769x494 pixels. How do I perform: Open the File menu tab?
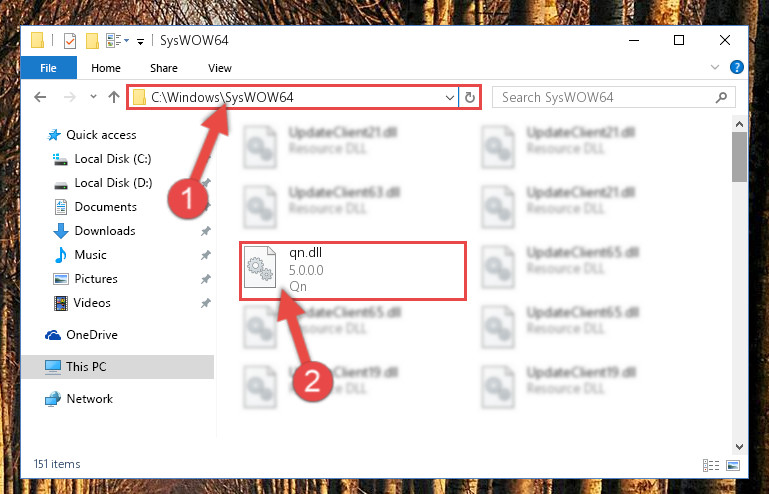49,68
